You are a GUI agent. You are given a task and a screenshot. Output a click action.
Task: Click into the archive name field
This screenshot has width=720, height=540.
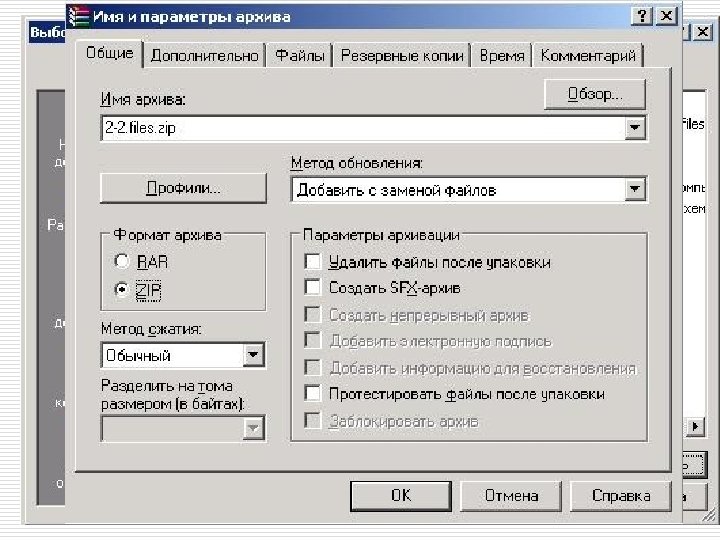[x=360, y=129]
